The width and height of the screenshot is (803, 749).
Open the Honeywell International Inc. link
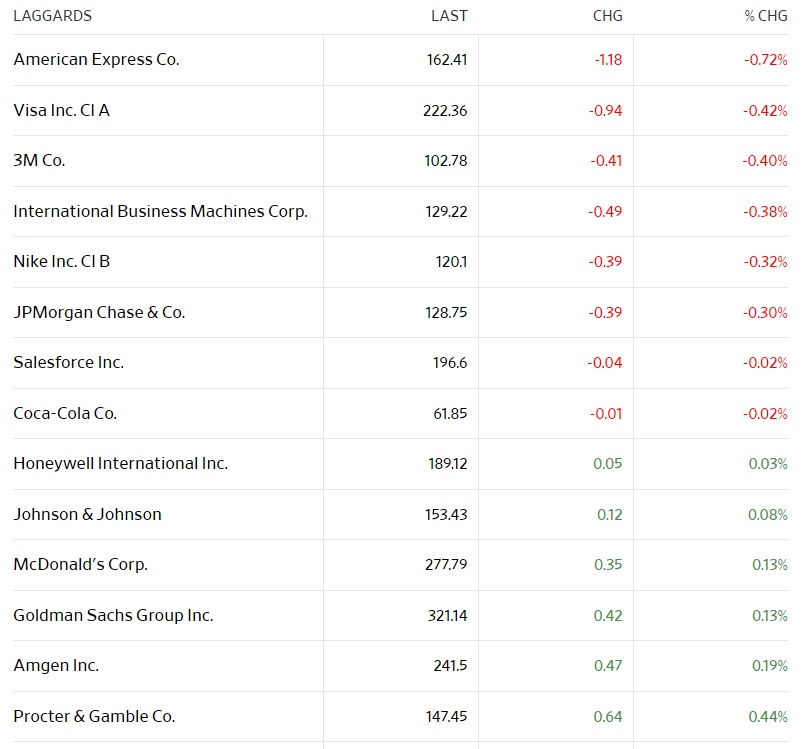click(x=120, y=463)
